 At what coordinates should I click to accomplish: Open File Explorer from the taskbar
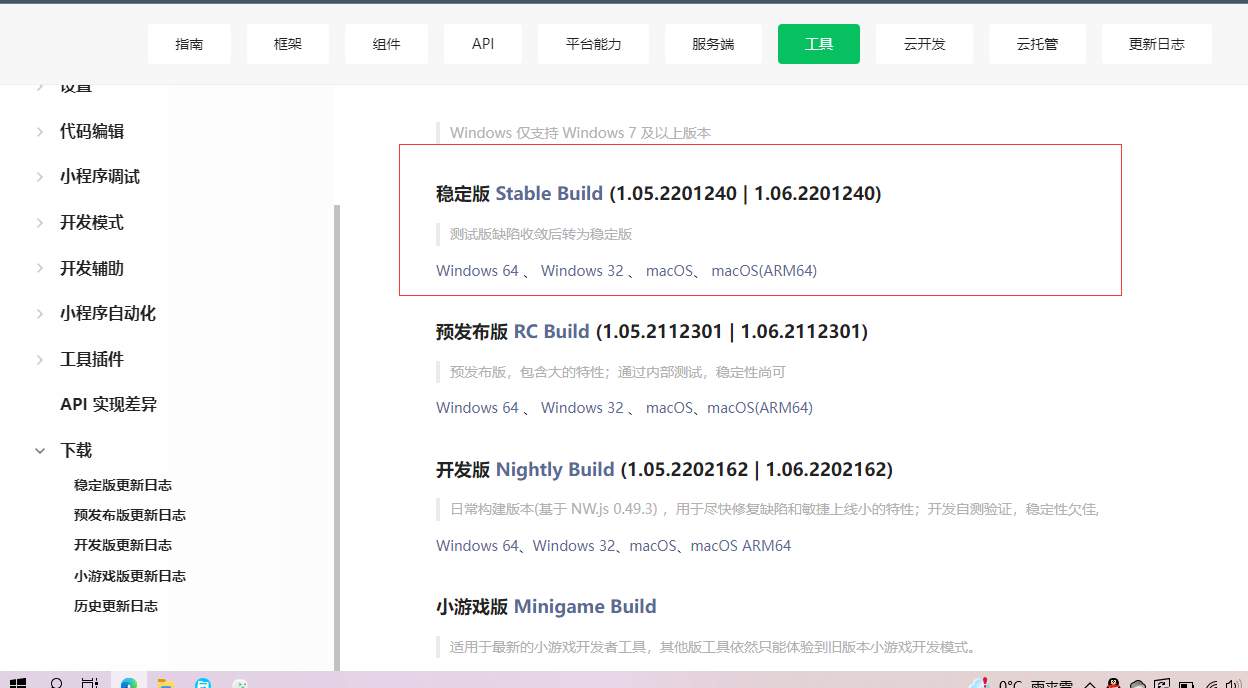[x=165, y=682]
